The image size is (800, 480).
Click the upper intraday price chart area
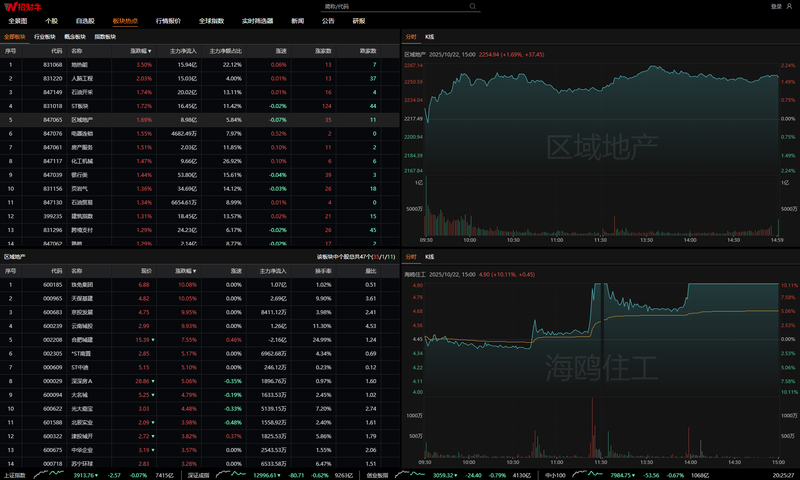[602, 120]
